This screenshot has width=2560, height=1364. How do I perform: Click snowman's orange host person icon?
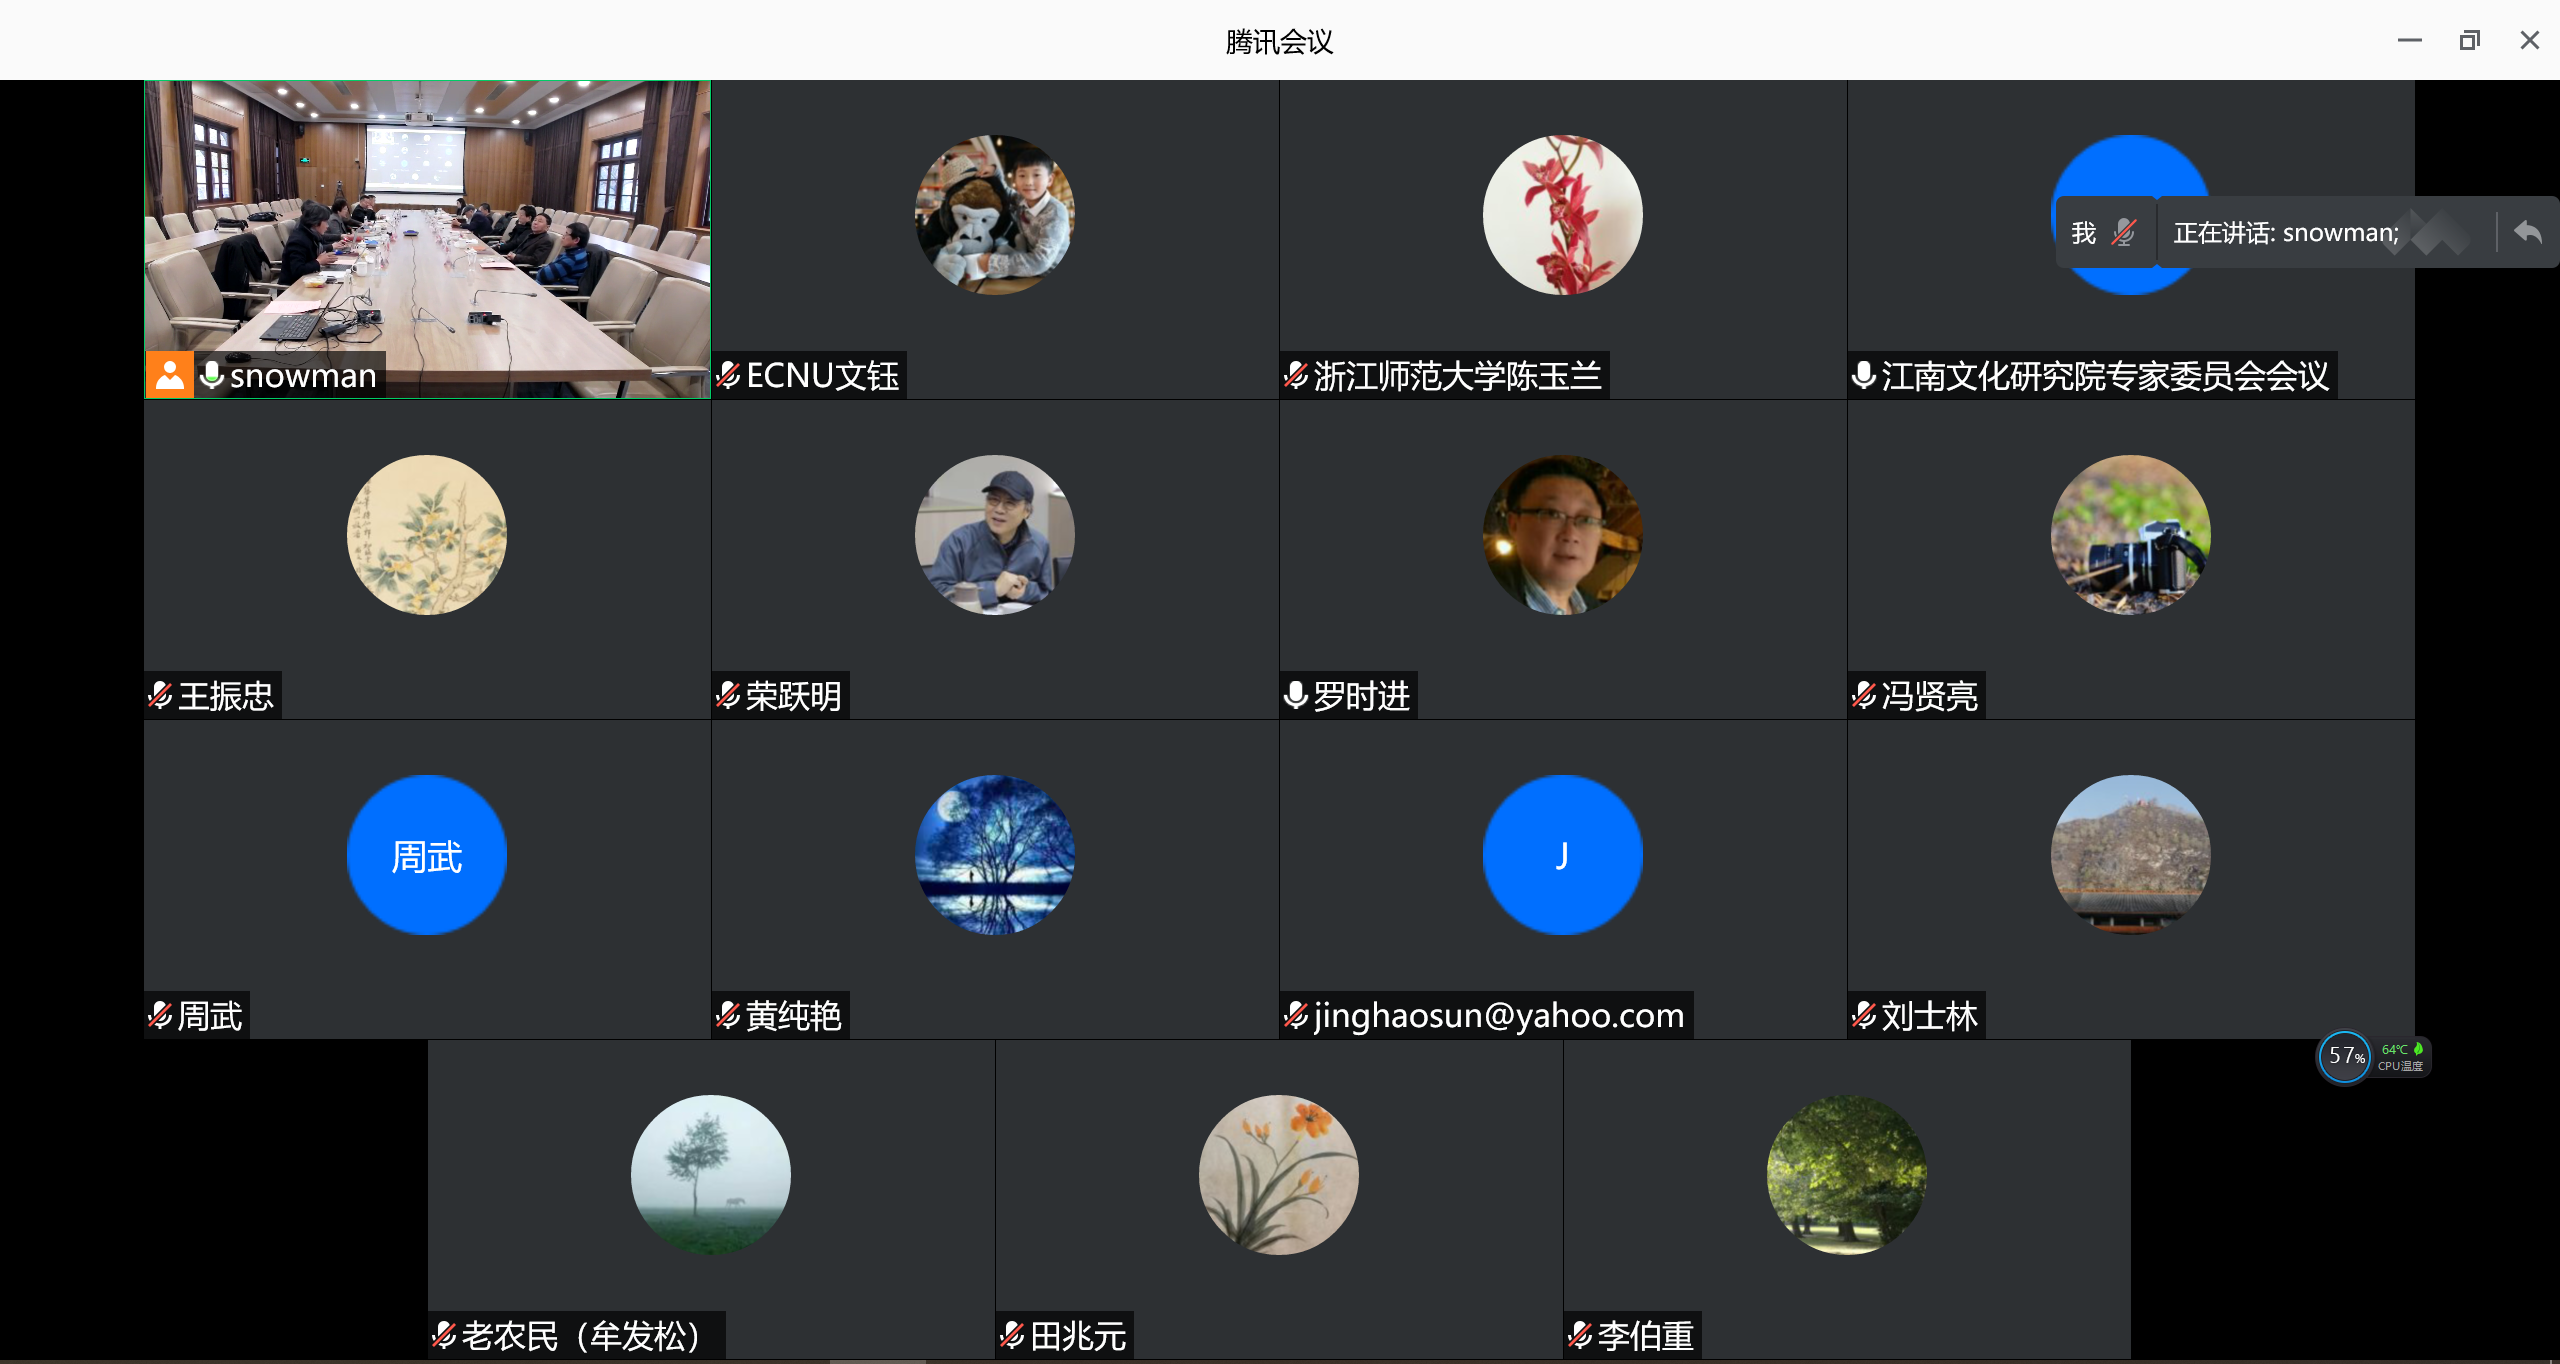click(x=170, y=375)
